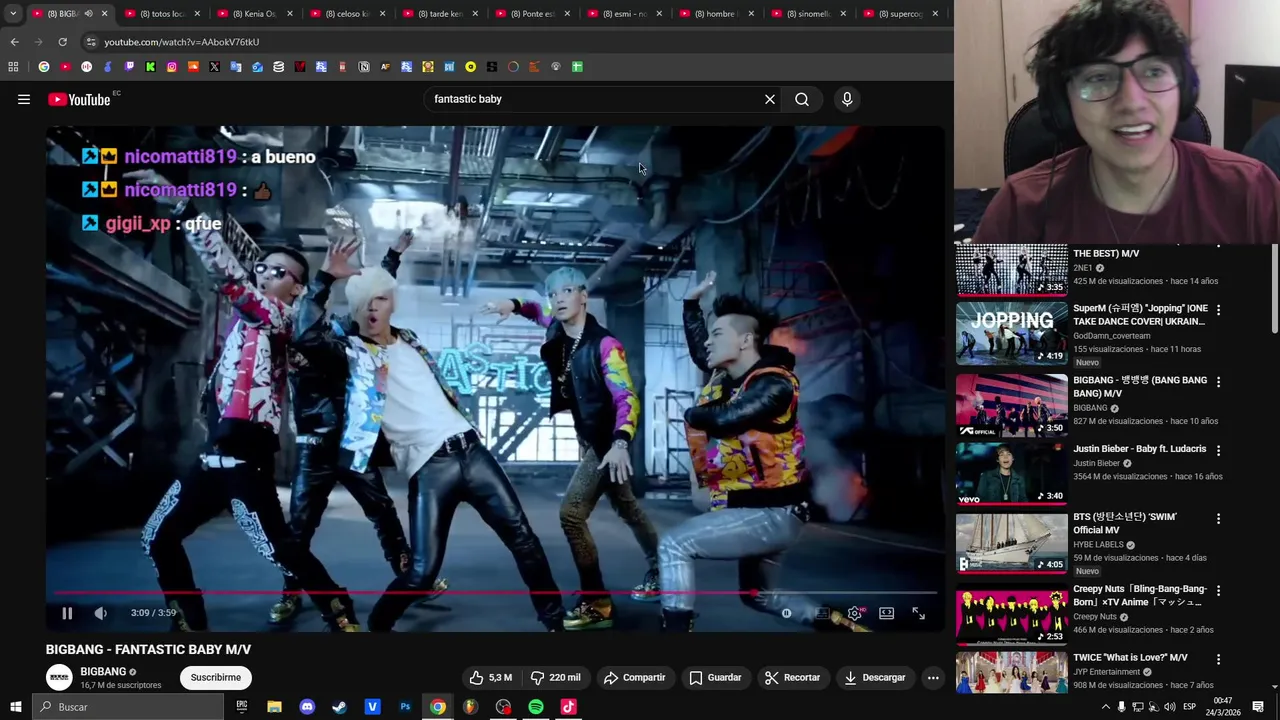Start voice search with microphone icon
The height and width of the screenshot is (720, 1280).
tap(847, 99)
